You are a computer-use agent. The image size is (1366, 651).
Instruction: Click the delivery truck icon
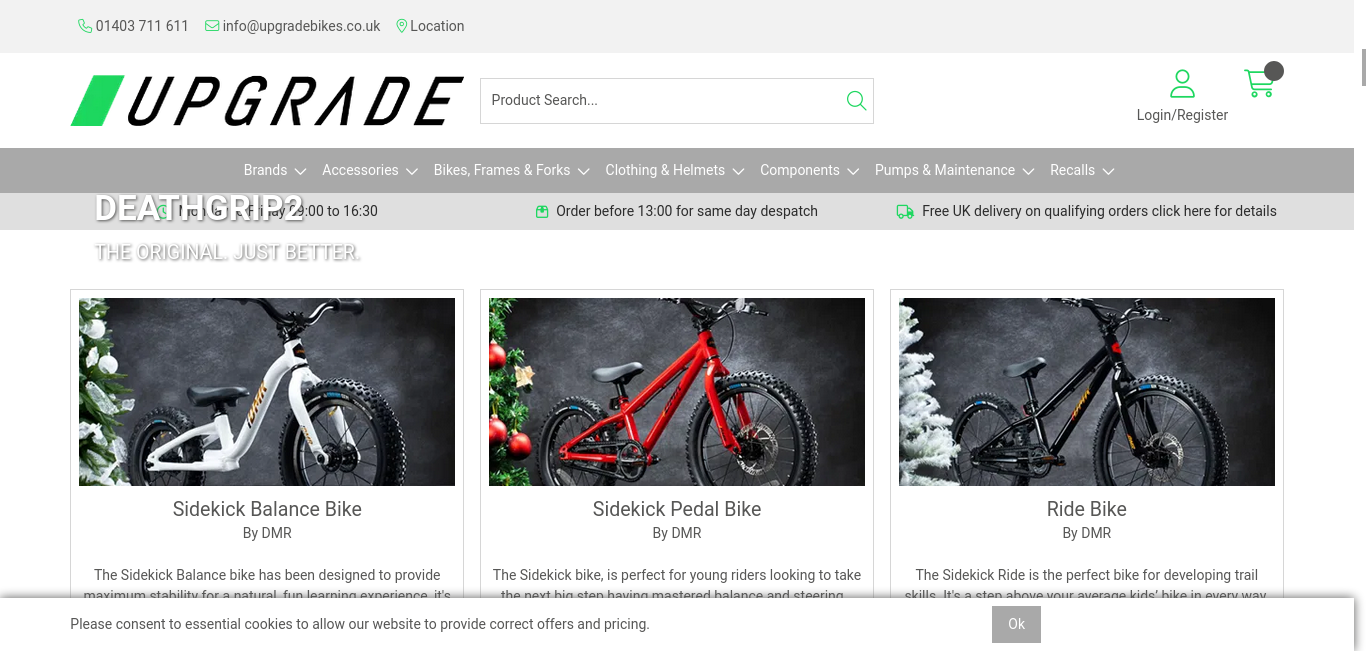click(905, 211)
